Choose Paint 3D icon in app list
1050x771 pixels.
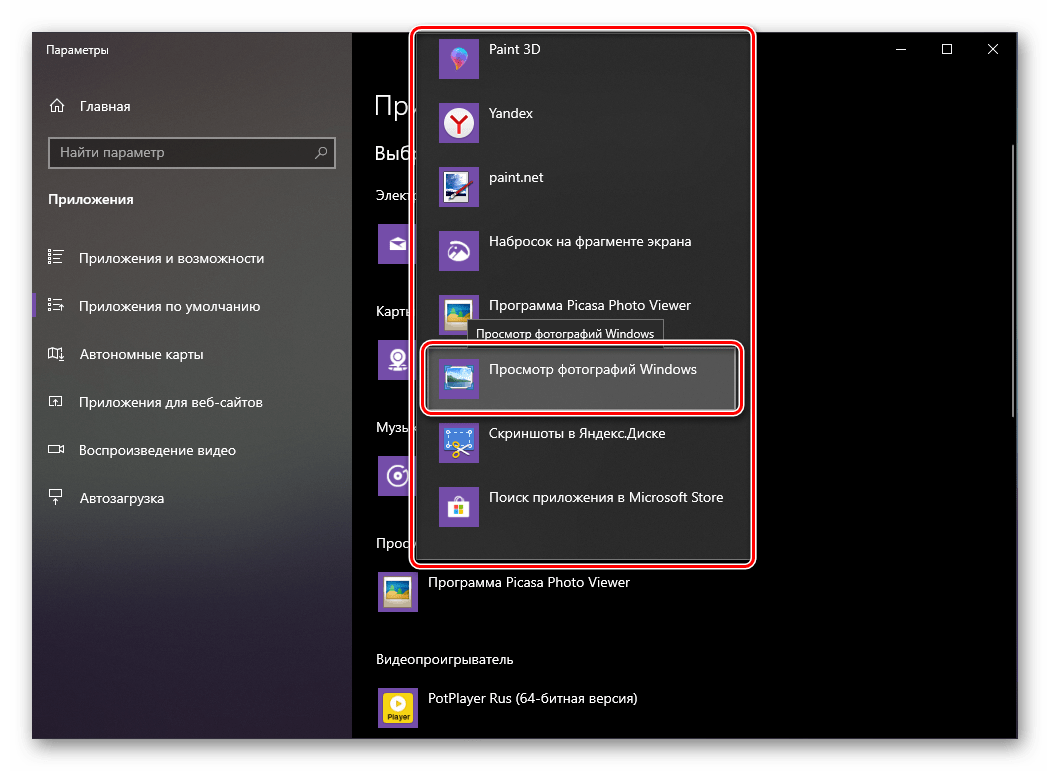(x=459, y=59)
